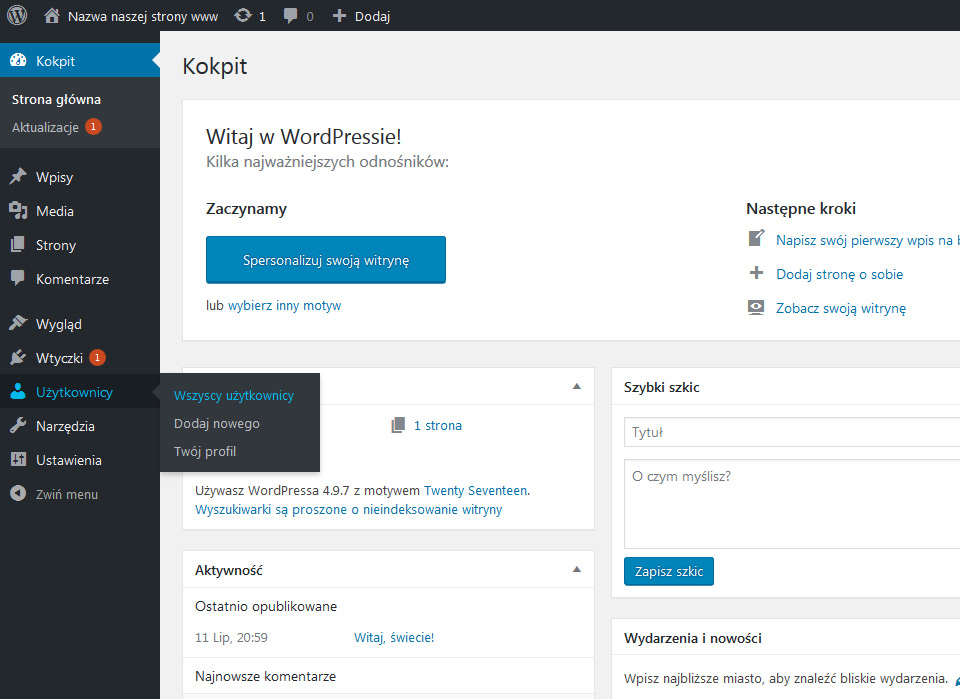
Task: Follow the wybierz inny motyw link
Action: [x=285, y=305]
